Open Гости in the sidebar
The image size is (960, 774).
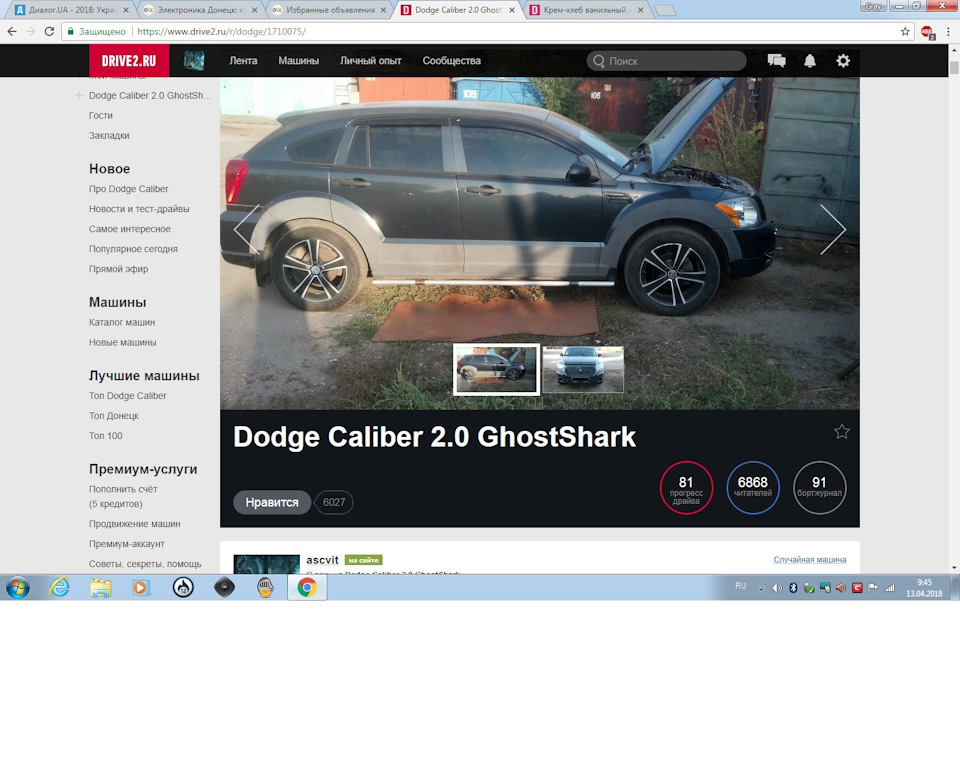point(100,115)
